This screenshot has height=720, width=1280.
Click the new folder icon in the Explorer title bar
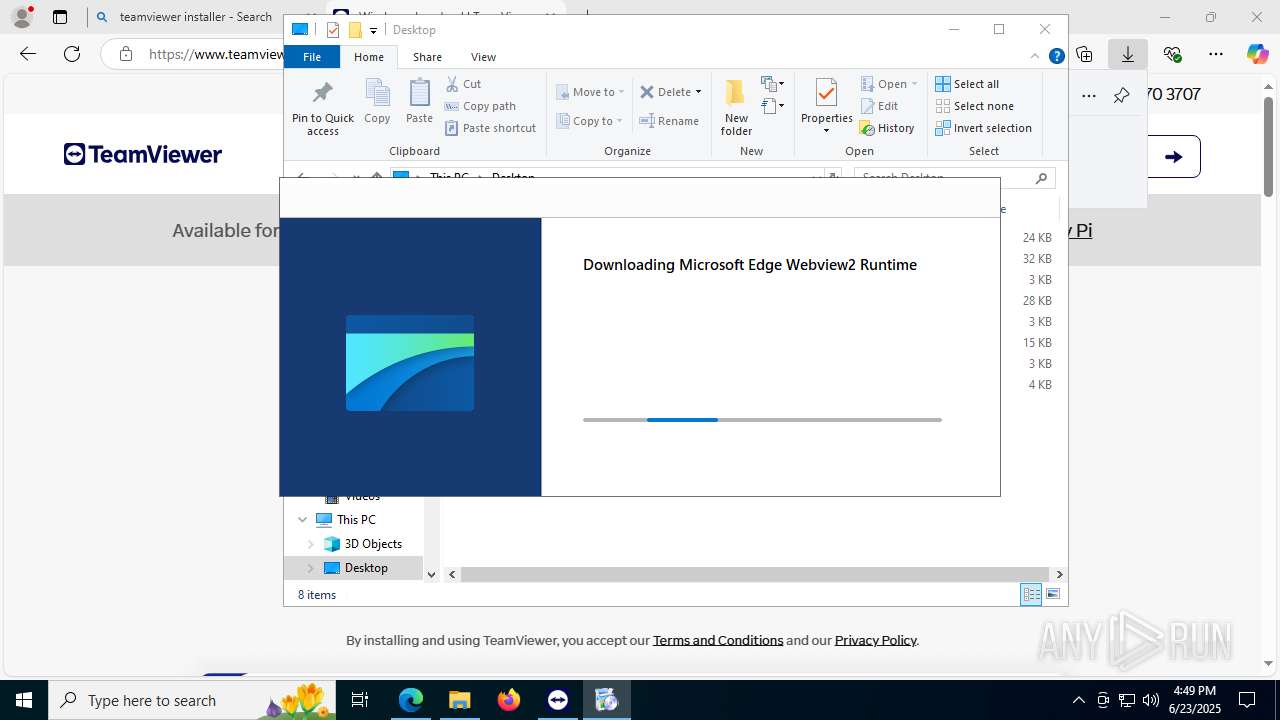pos(354,30)
